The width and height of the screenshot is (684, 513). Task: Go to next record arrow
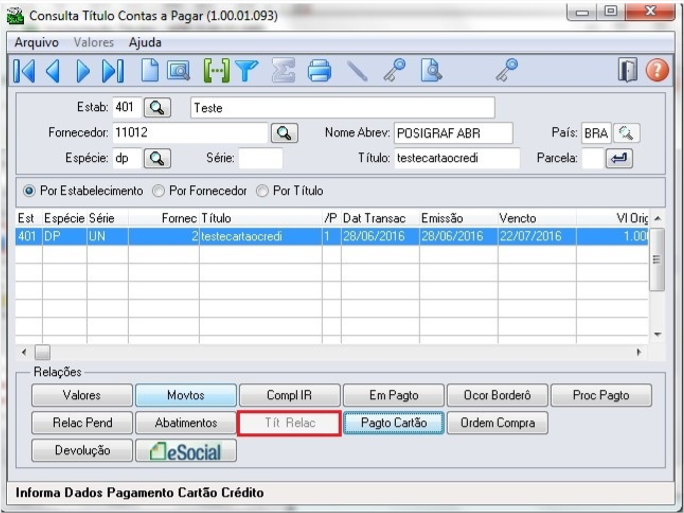tap(83, 71)
